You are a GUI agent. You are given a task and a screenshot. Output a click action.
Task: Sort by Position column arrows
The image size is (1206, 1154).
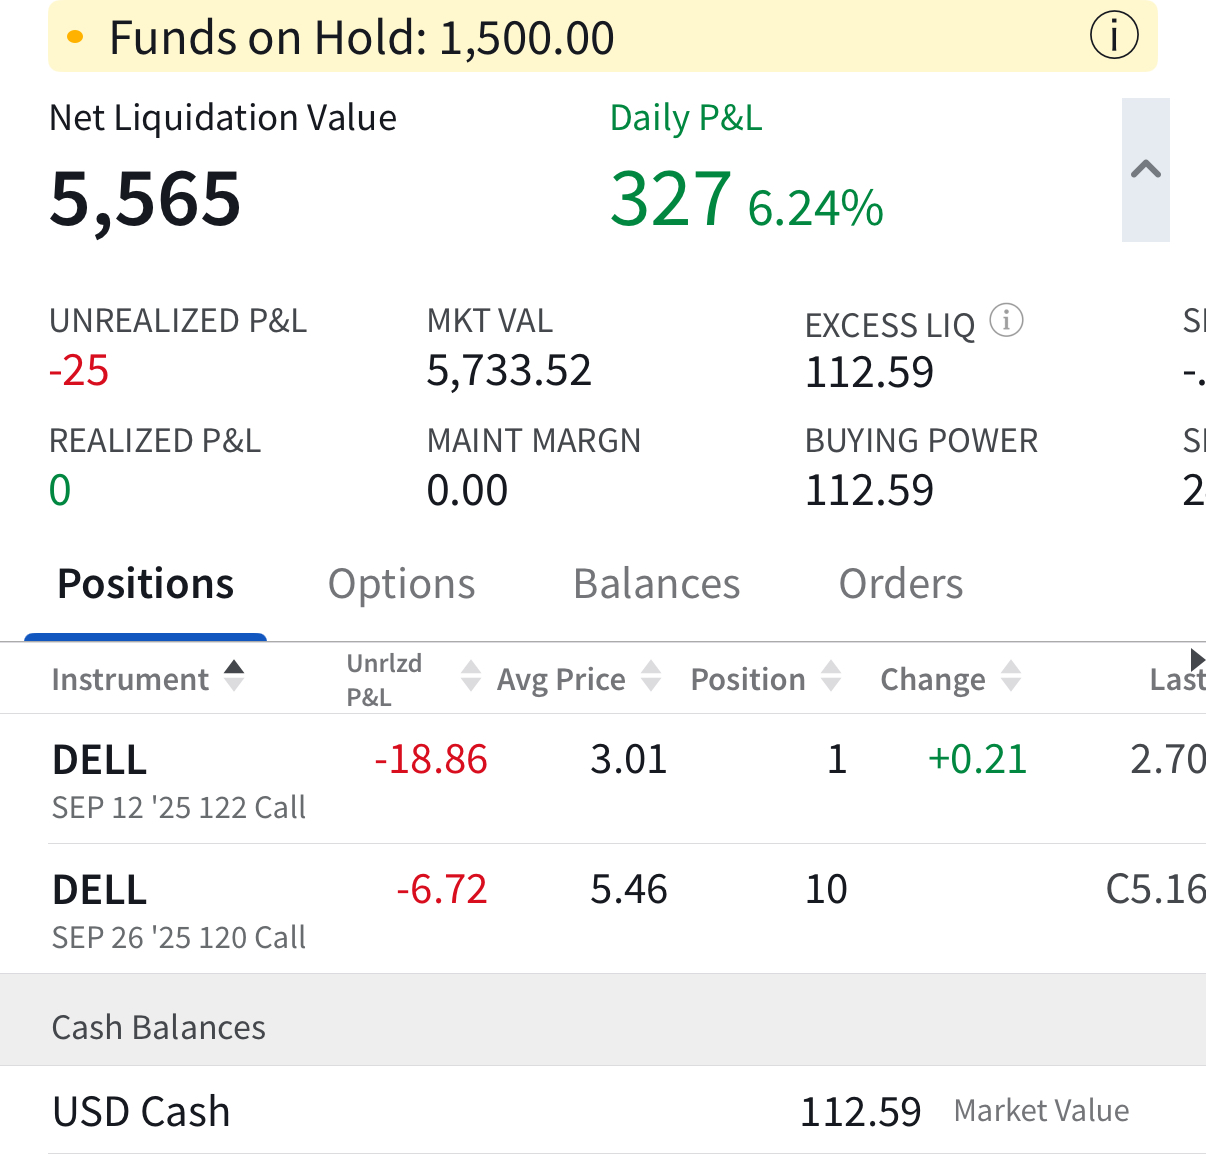tap(831, 677)
